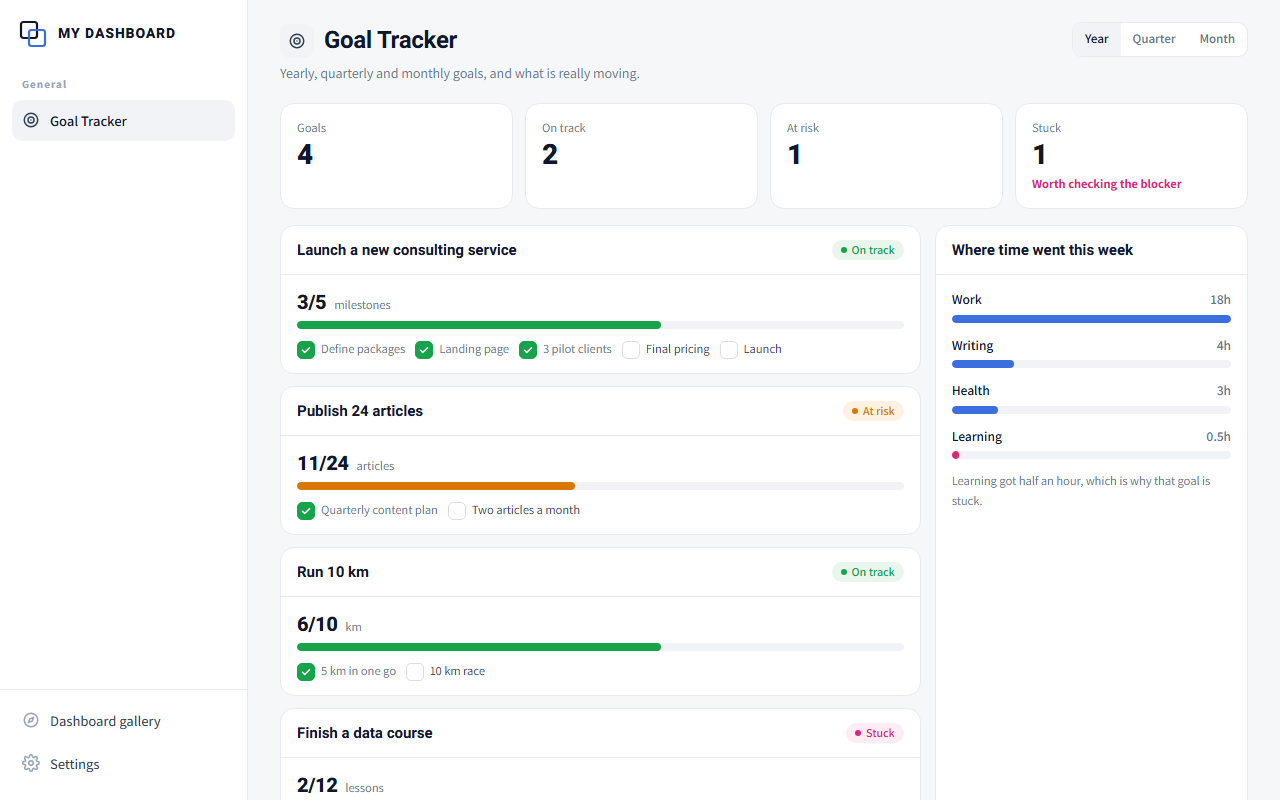Viewport: 1280px width, 800px height.
Task: Click the Publish 24 articles progress bar
Action: point(600,486)
